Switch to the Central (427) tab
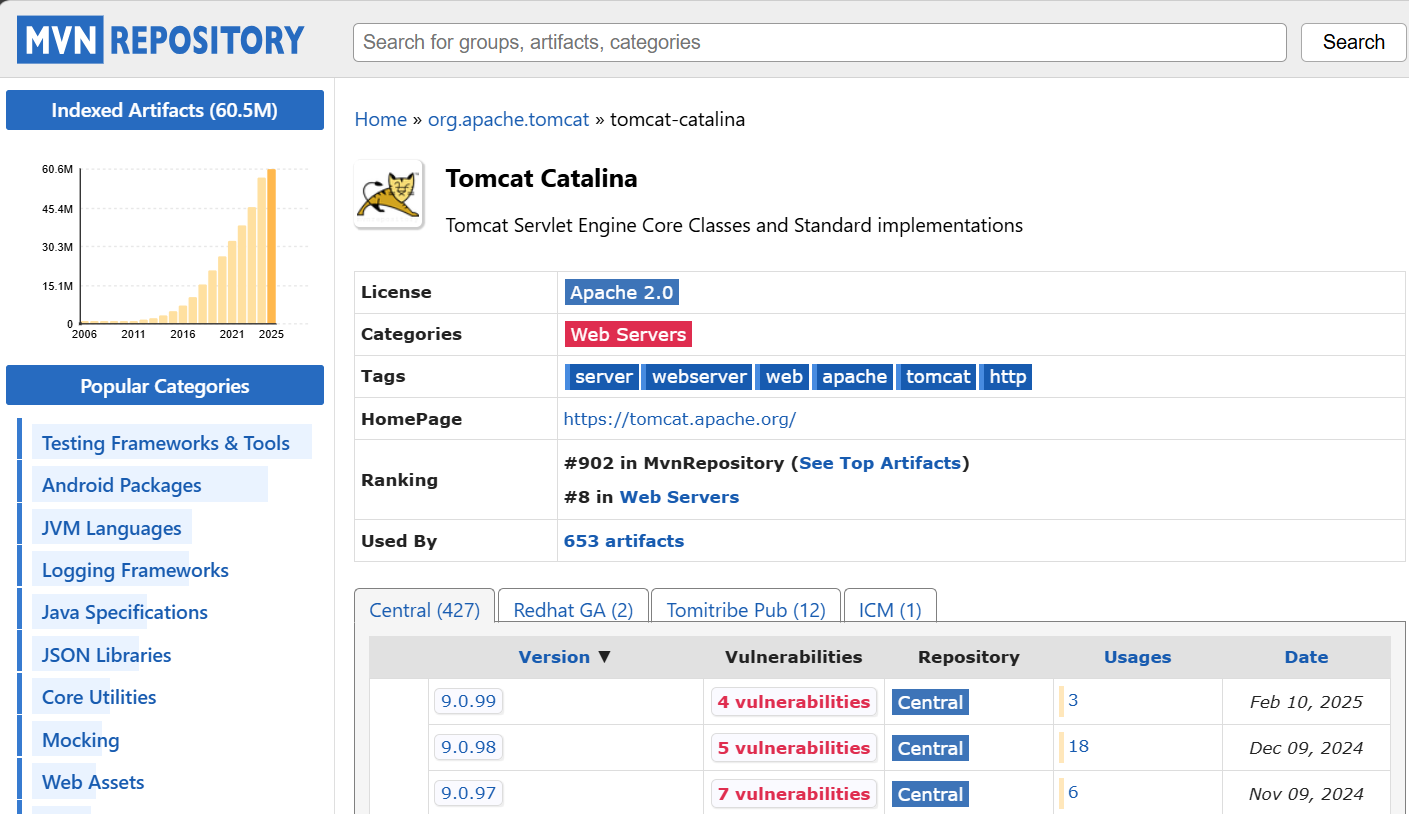Screen dimensions: 1409x814 tap(425, 609)
